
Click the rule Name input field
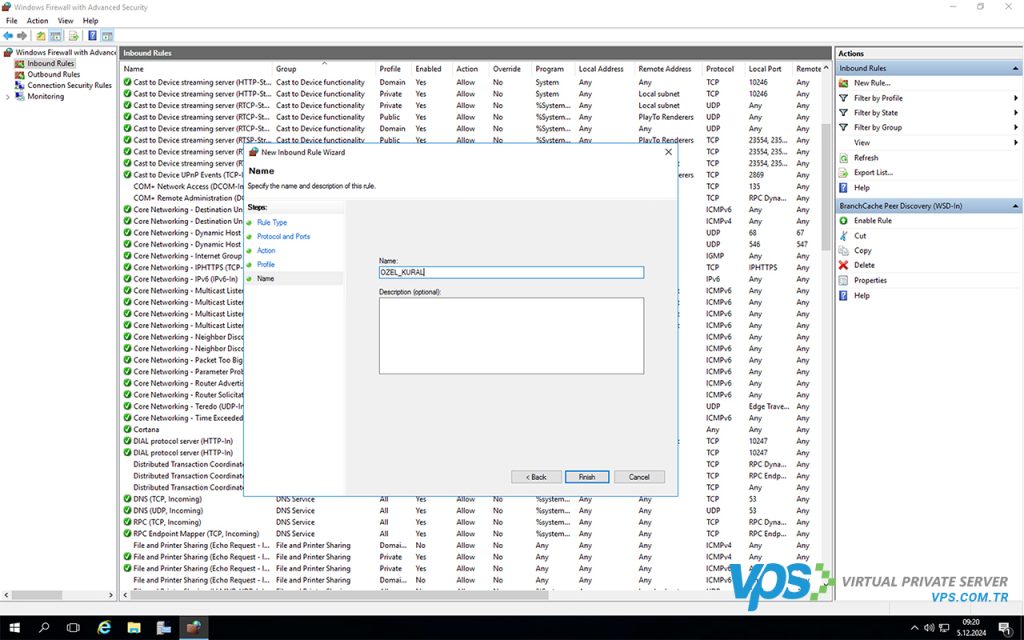tap(511, 272)
